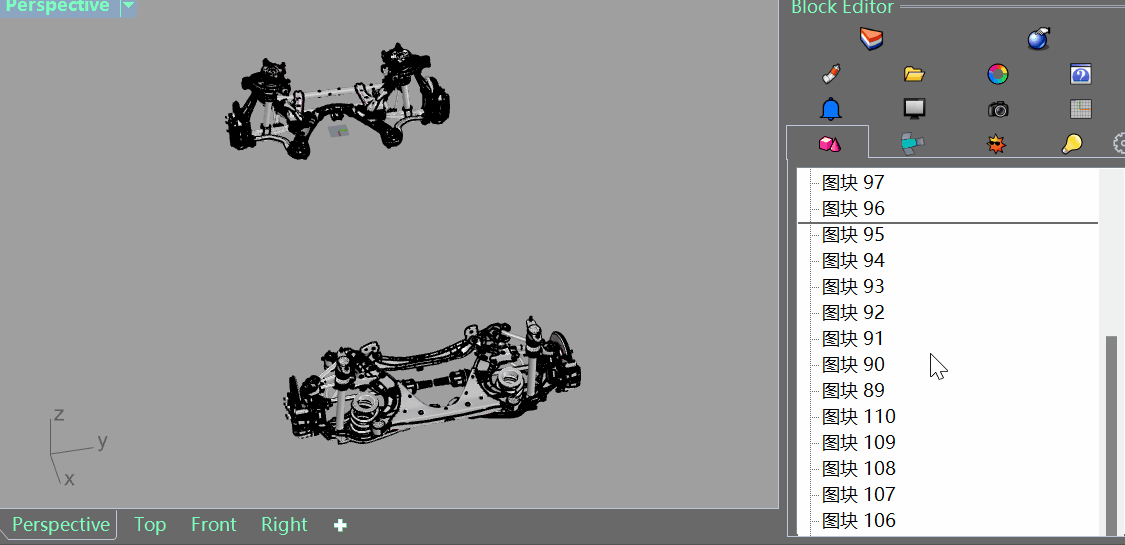The width and height of the screenshot is (1125, 545).
Task: Click the color wheel icon
Action: click(x=997, y=74)
